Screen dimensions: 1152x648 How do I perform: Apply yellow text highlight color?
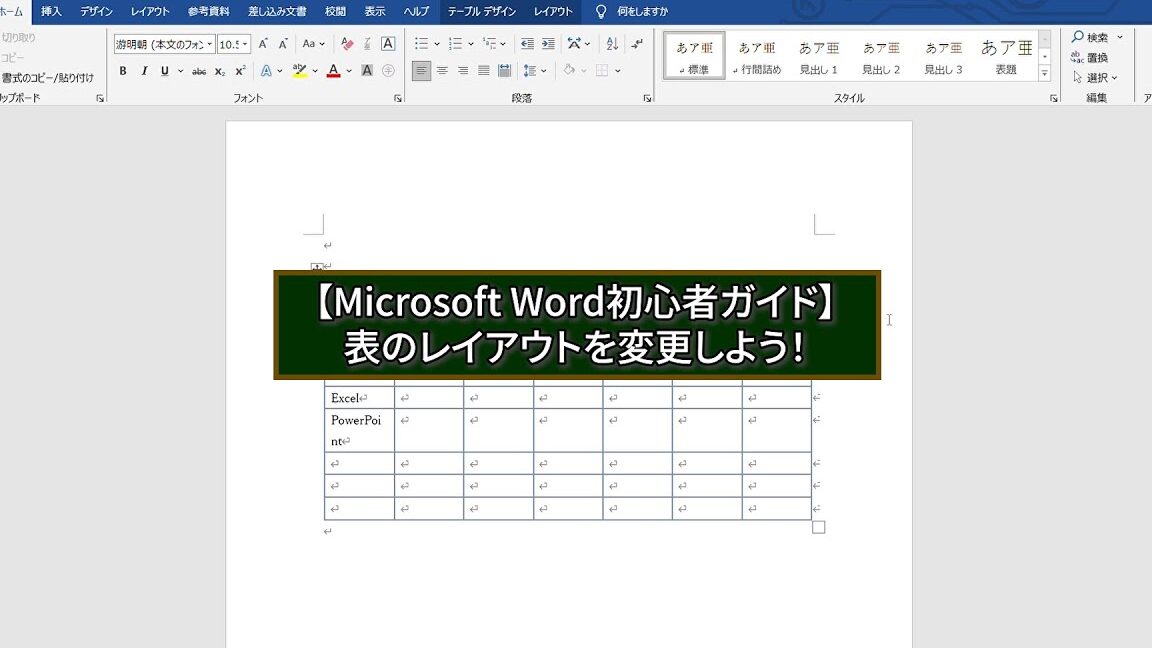tap(300, 71)
